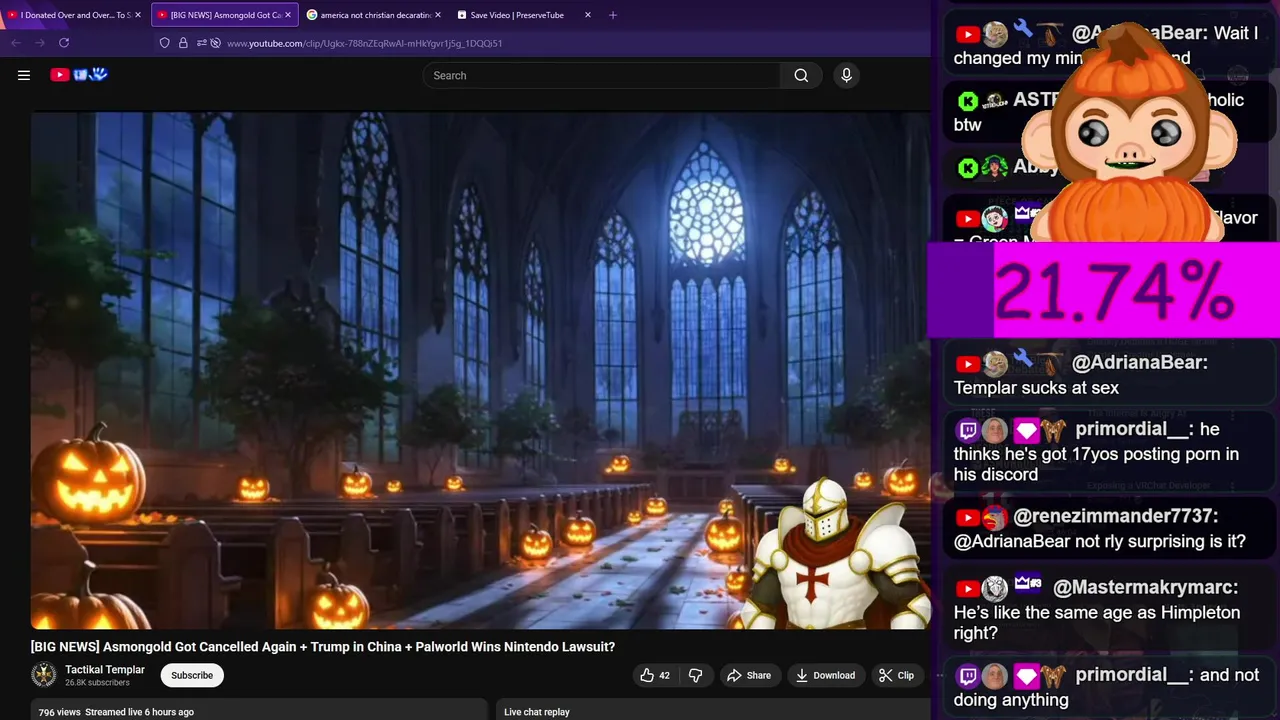The height and width of the screenshot is (720, 1280).
Task: Click the knight templar mascot in video
Action: click(833, 552)
